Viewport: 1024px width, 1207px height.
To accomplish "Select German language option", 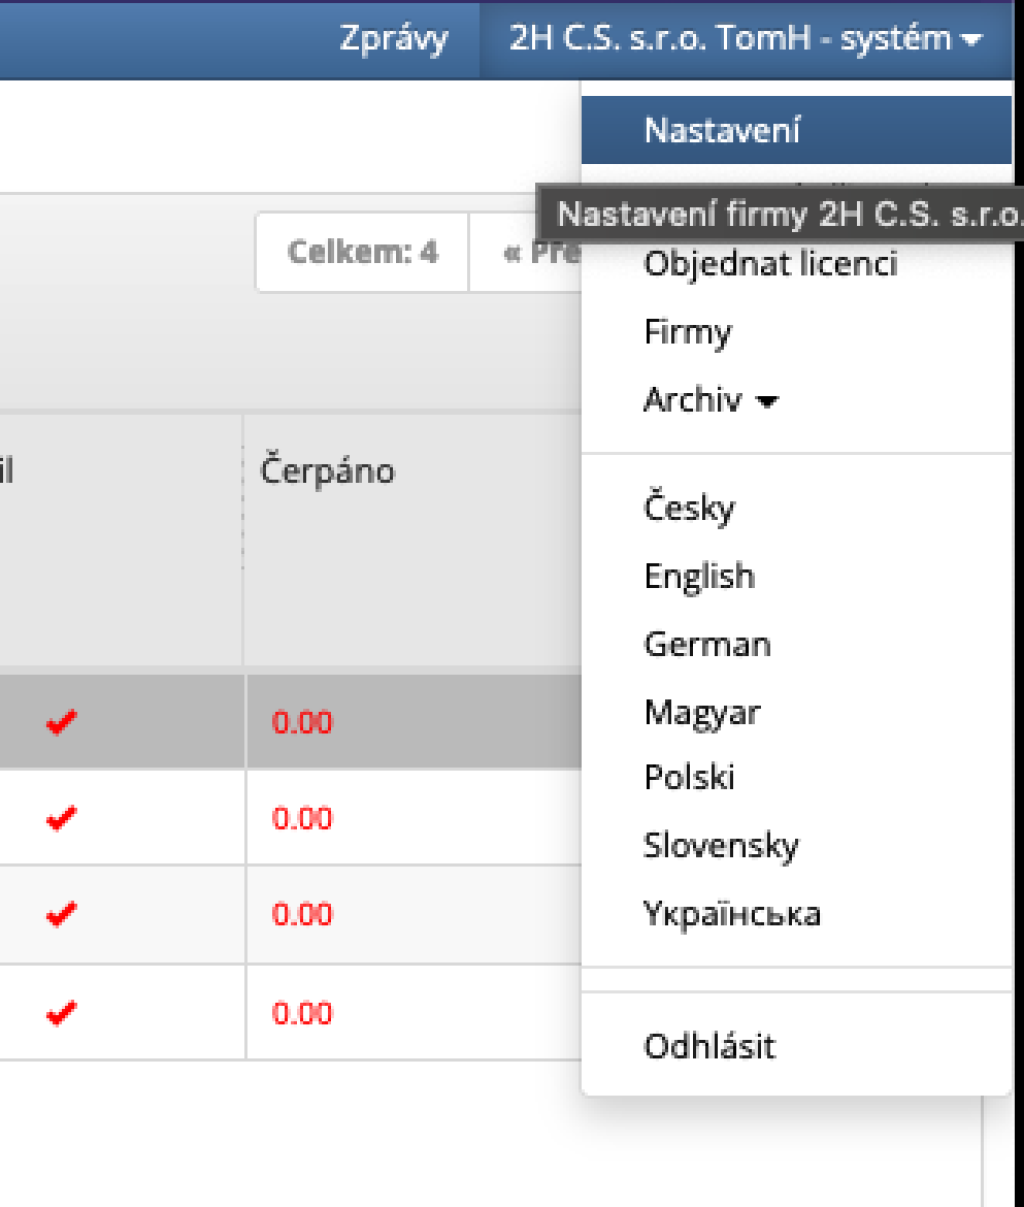I will [707, 644].
